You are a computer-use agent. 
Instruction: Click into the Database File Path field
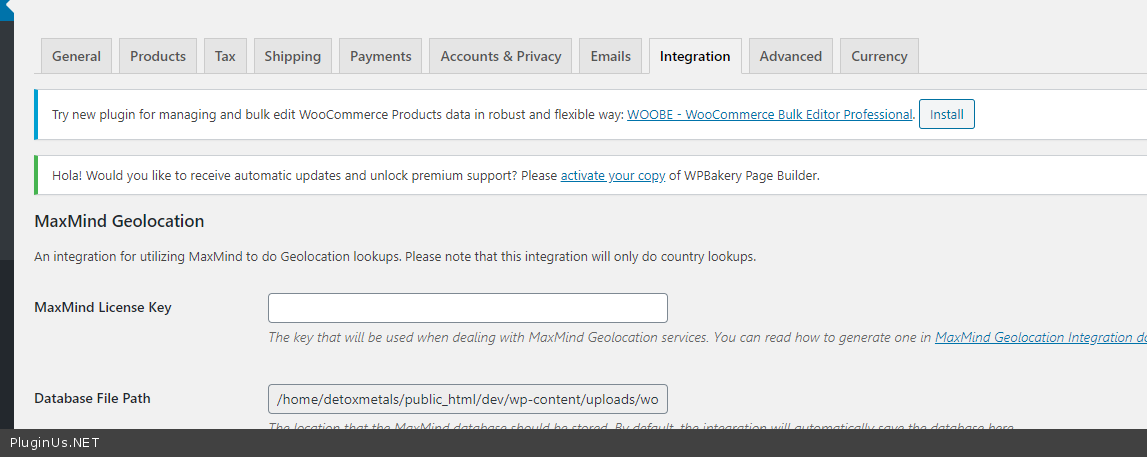[467, 399]
